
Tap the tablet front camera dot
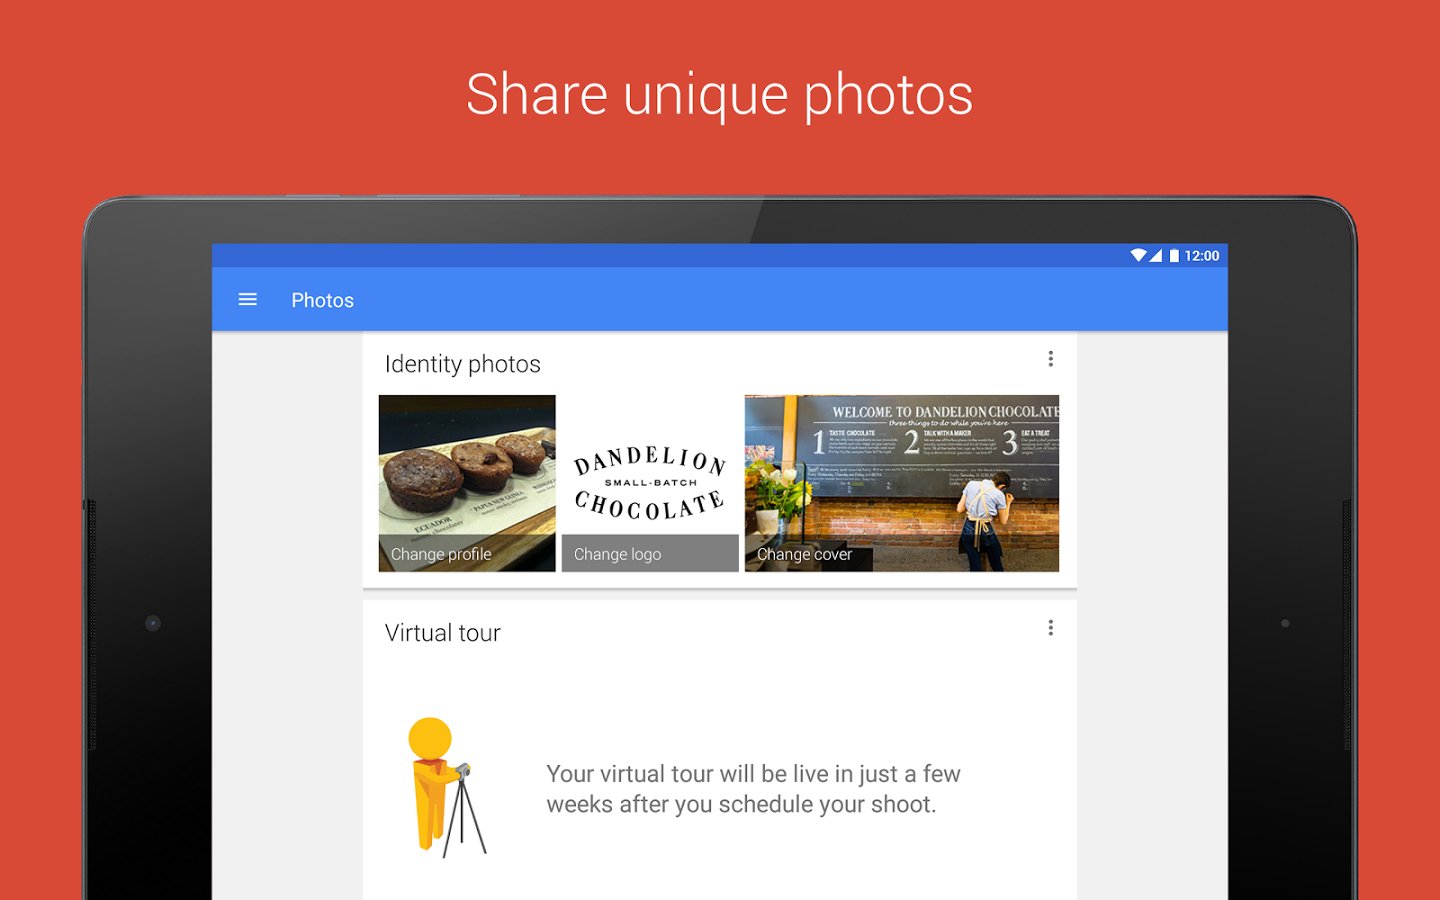tap(153, 623)
